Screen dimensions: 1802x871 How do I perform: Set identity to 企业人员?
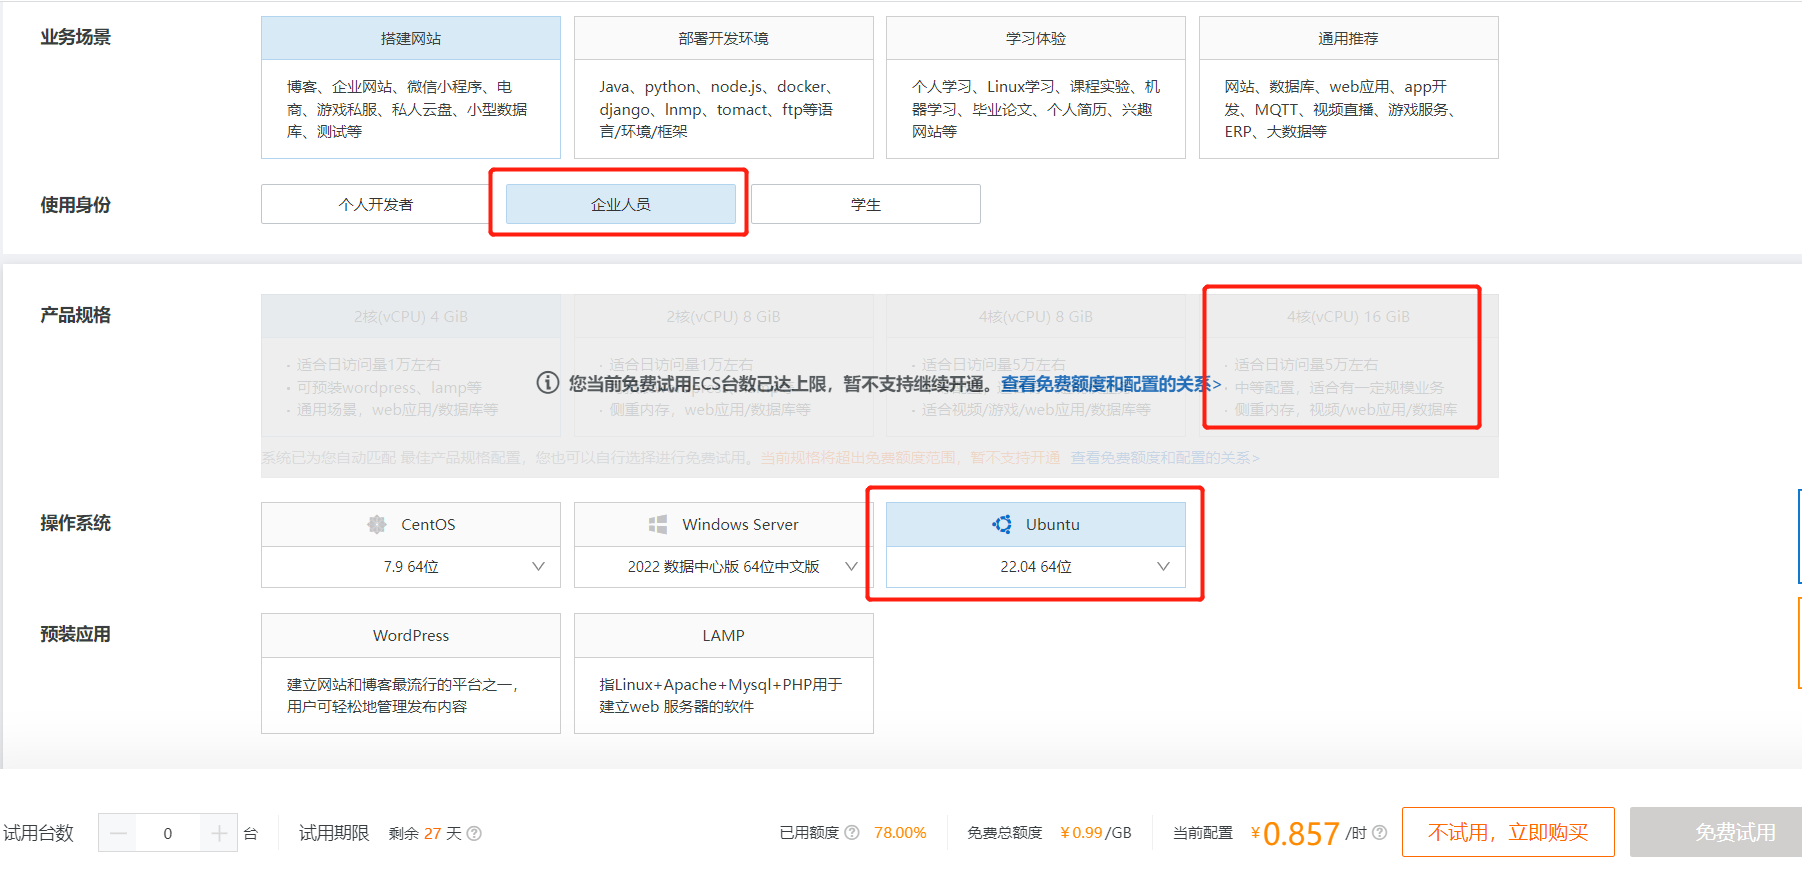[x=621, y=204]
